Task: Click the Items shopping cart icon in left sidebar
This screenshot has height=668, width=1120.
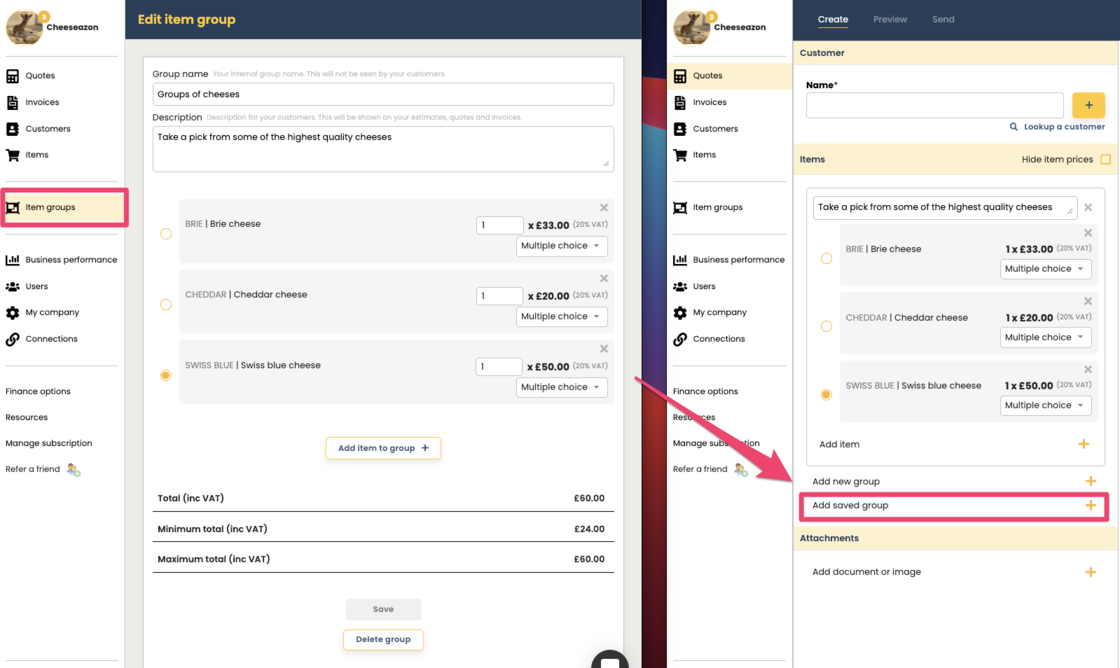Action: (x=13, y=155)
